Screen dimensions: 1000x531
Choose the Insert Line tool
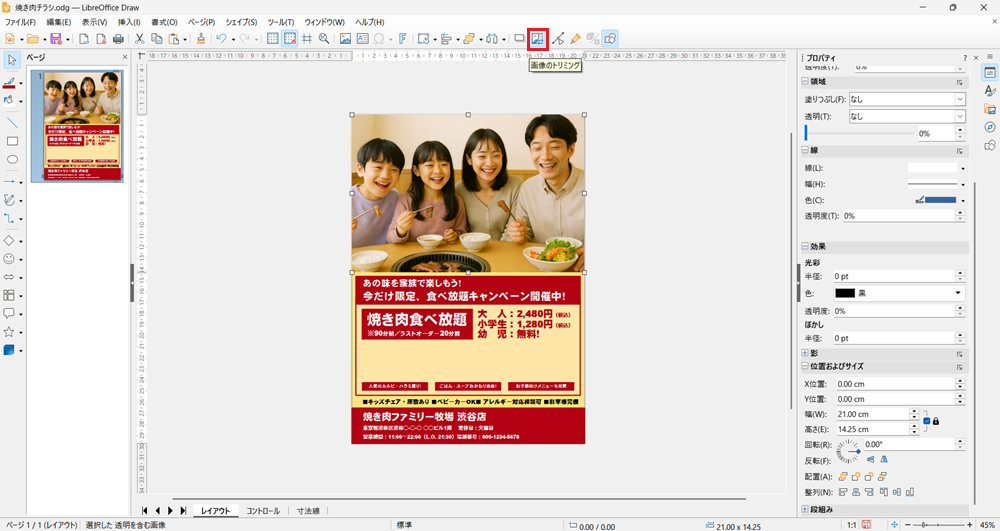point(12,122)
